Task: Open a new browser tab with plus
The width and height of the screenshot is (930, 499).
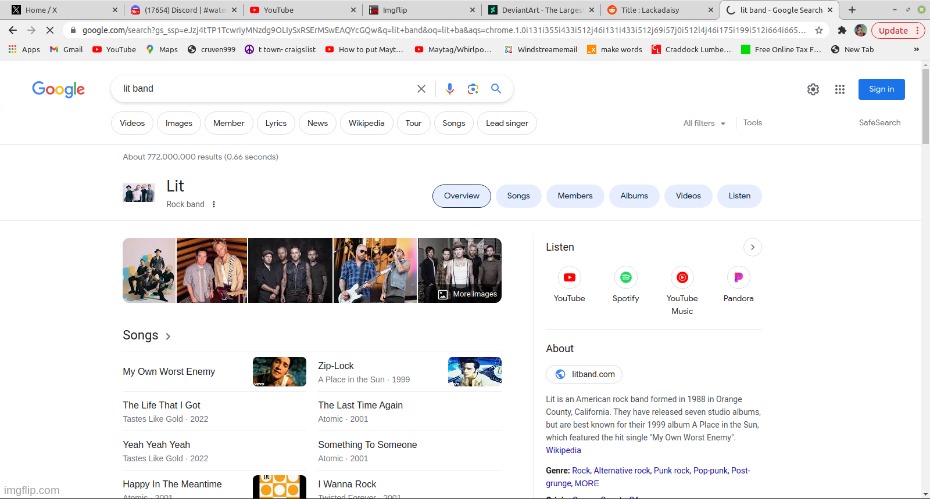Action: click(x=852, y=9)
